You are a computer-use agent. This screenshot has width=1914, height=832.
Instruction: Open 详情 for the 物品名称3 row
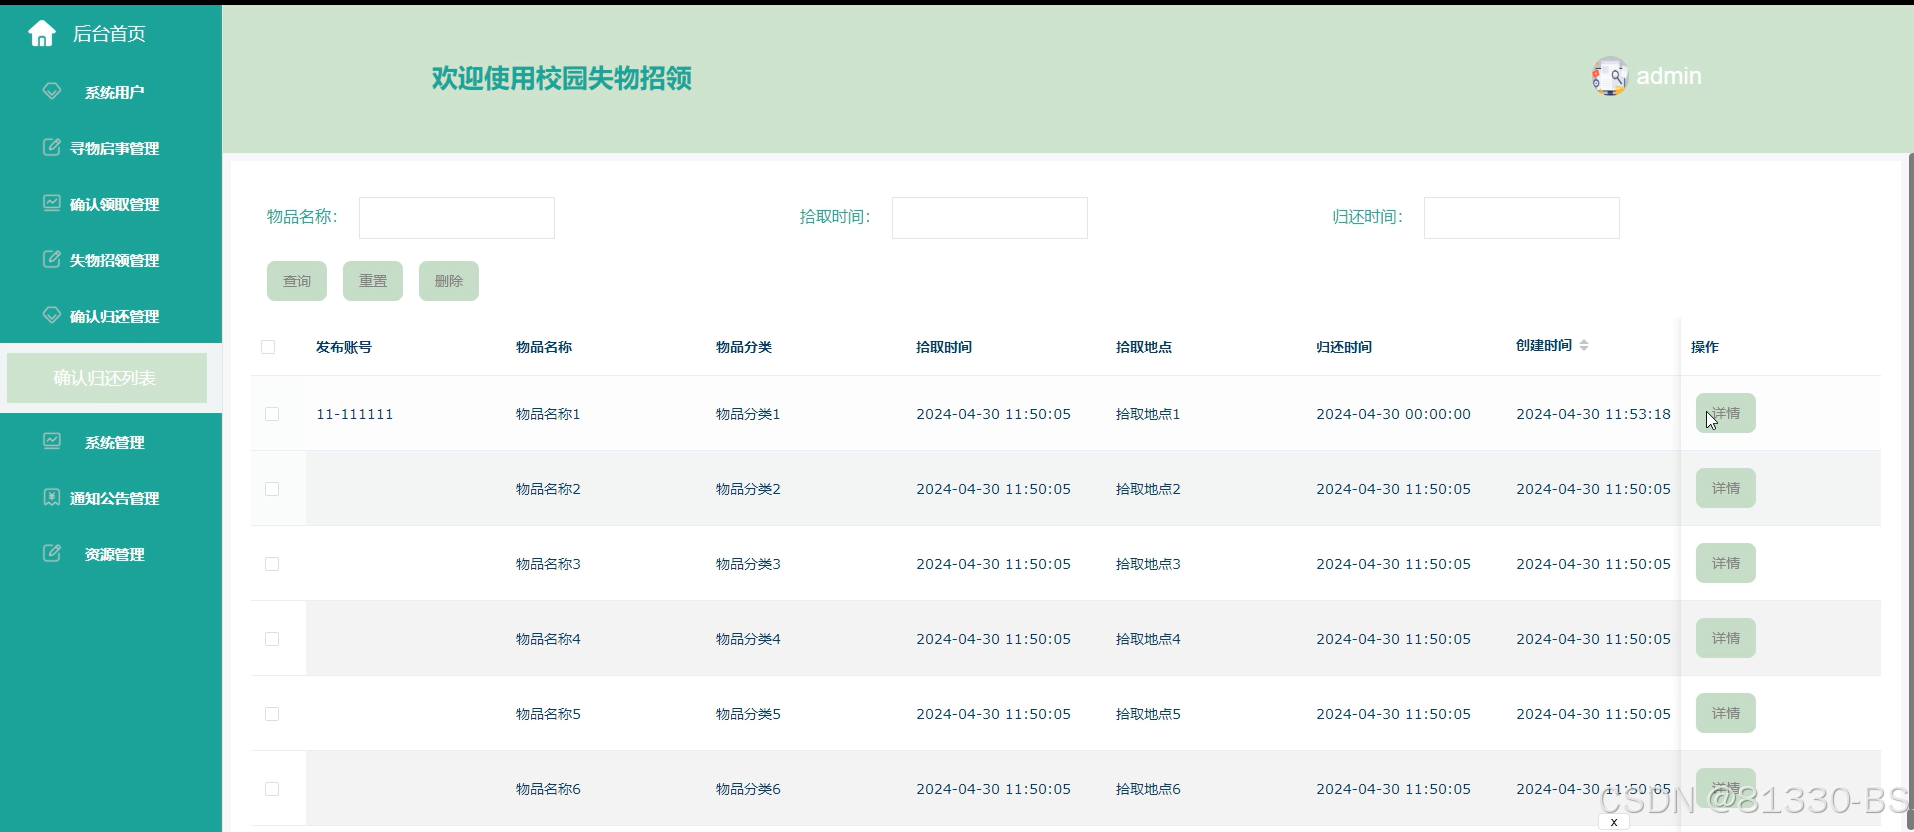tap(1726, 563)
